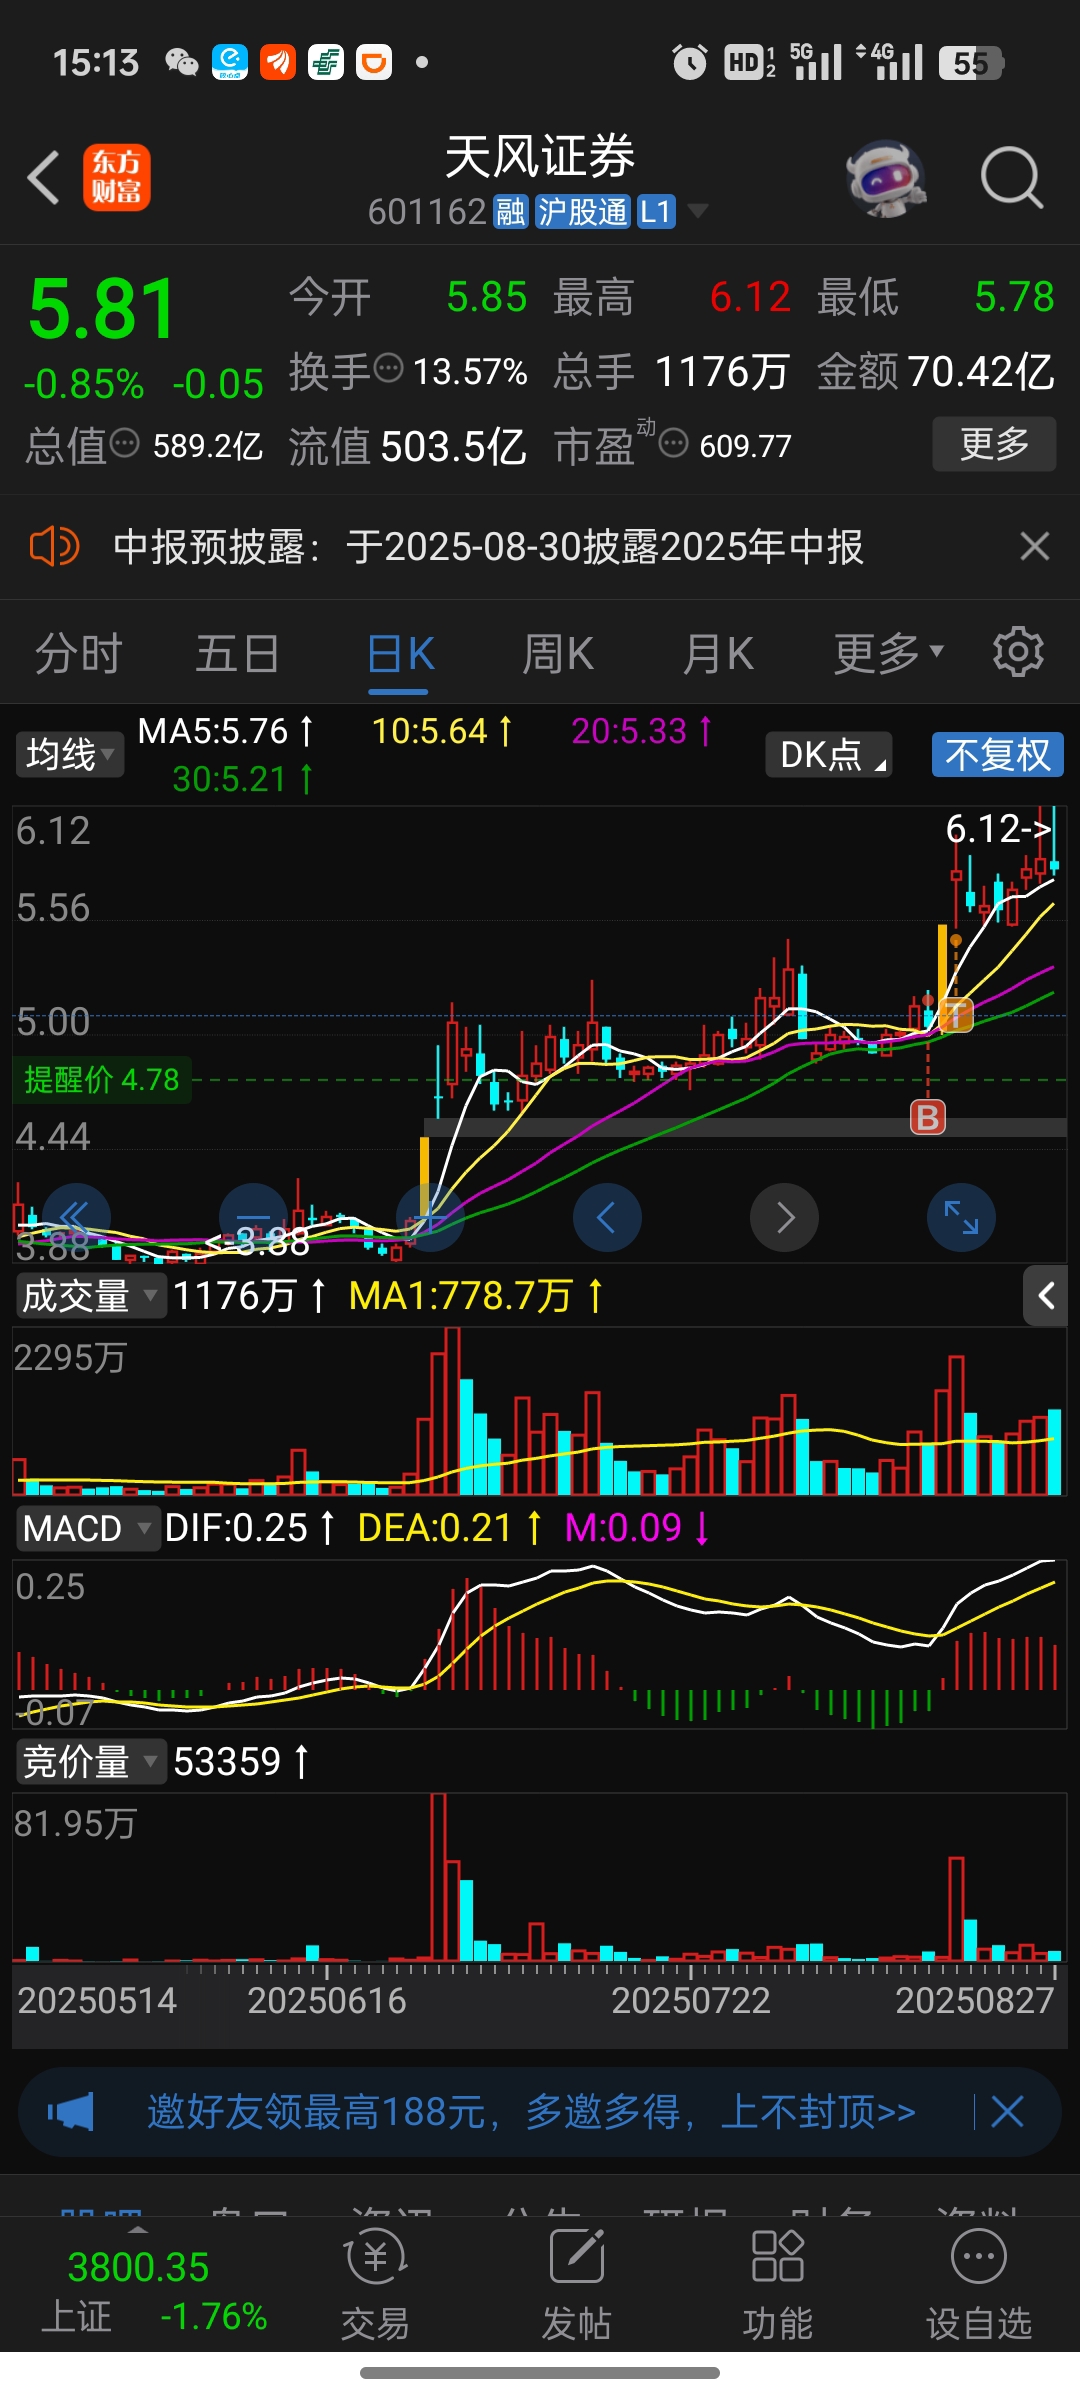Toggle the DK点 indicator

pos(829,754)
